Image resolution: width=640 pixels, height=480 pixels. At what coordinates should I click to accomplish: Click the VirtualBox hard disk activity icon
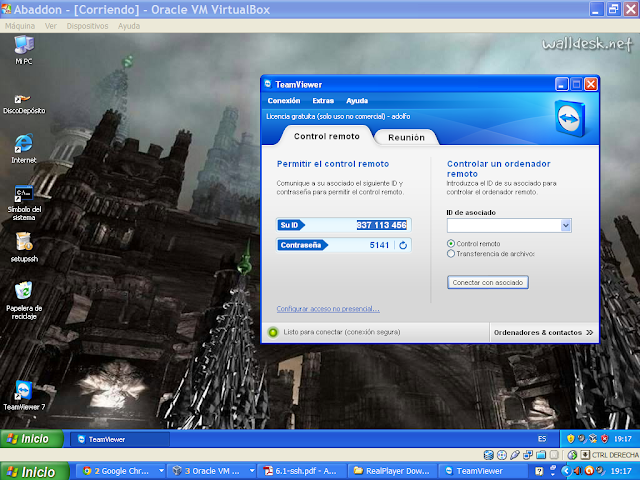[x=488, y=455]
